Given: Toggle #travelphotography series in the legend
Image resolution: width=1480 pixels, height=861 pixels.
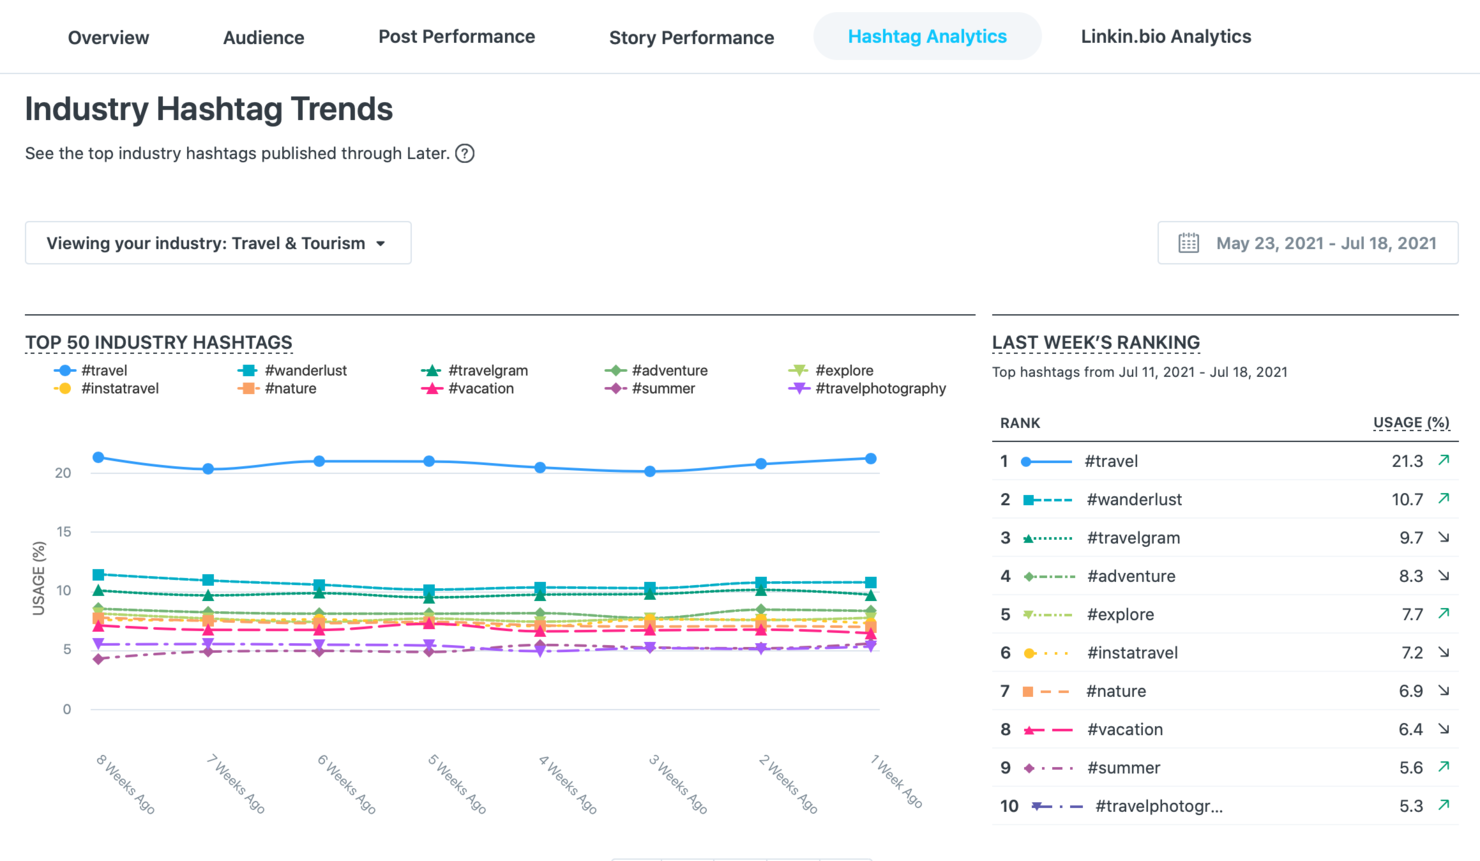Looking at the screenshot, I should (867, 388).
